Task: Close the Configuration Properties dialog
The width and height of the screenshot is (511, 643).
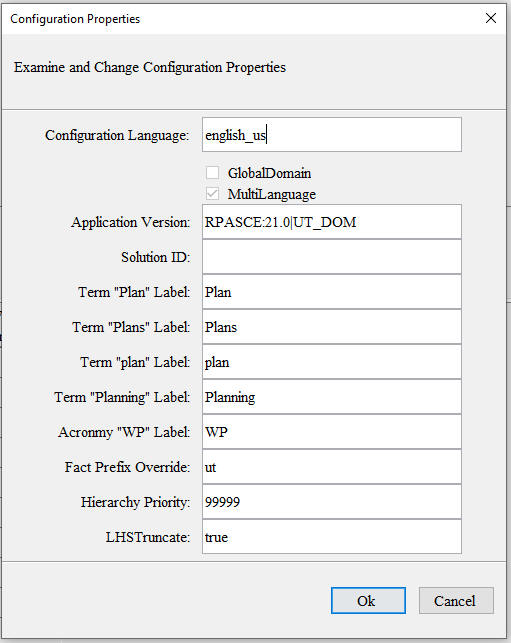Action: point(490,18)
